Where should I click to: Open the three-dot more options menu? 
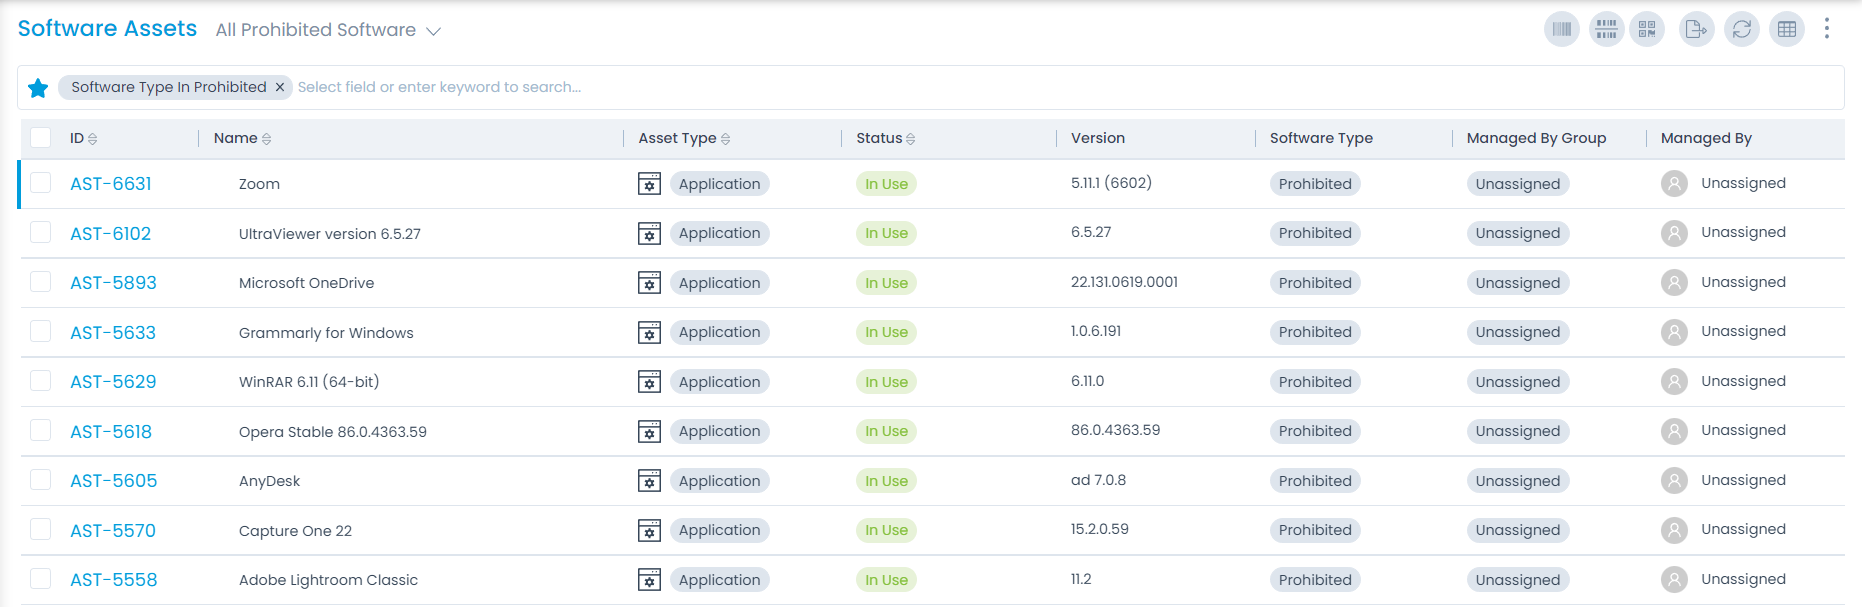[x=1827, y=29]
